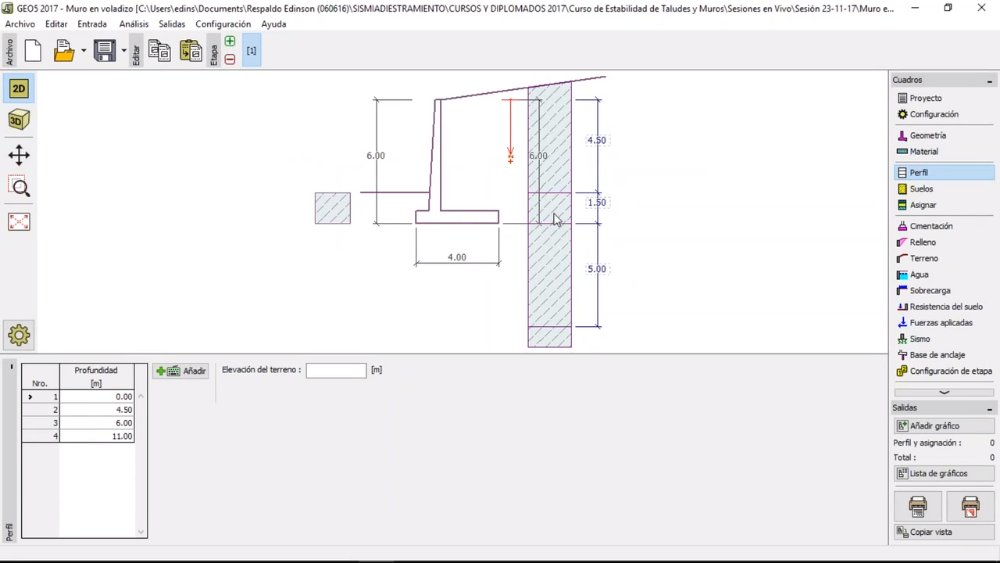Image resolution: width=1000 pixels, height=563 pixels.
Task: Switch to 3D view
Action: 18,120
